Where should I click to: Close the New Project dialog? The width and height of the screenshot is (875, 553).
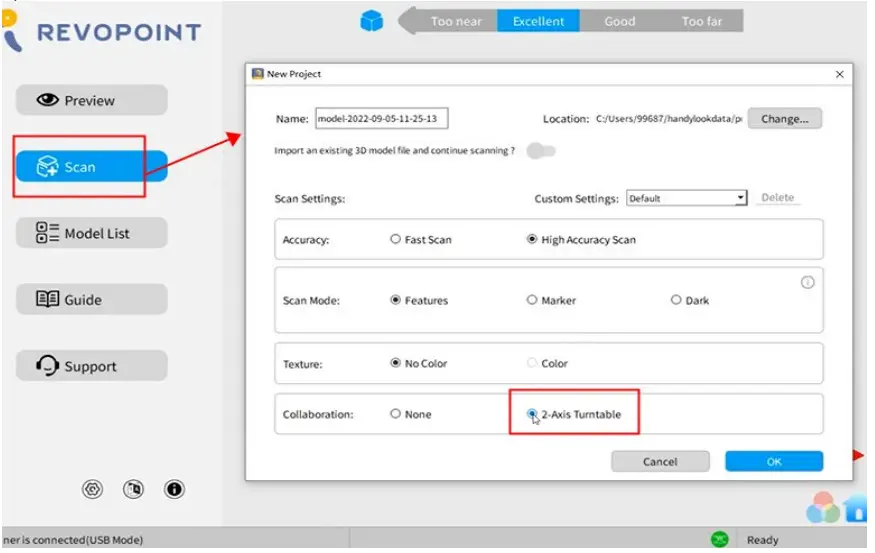pos(839,74)
